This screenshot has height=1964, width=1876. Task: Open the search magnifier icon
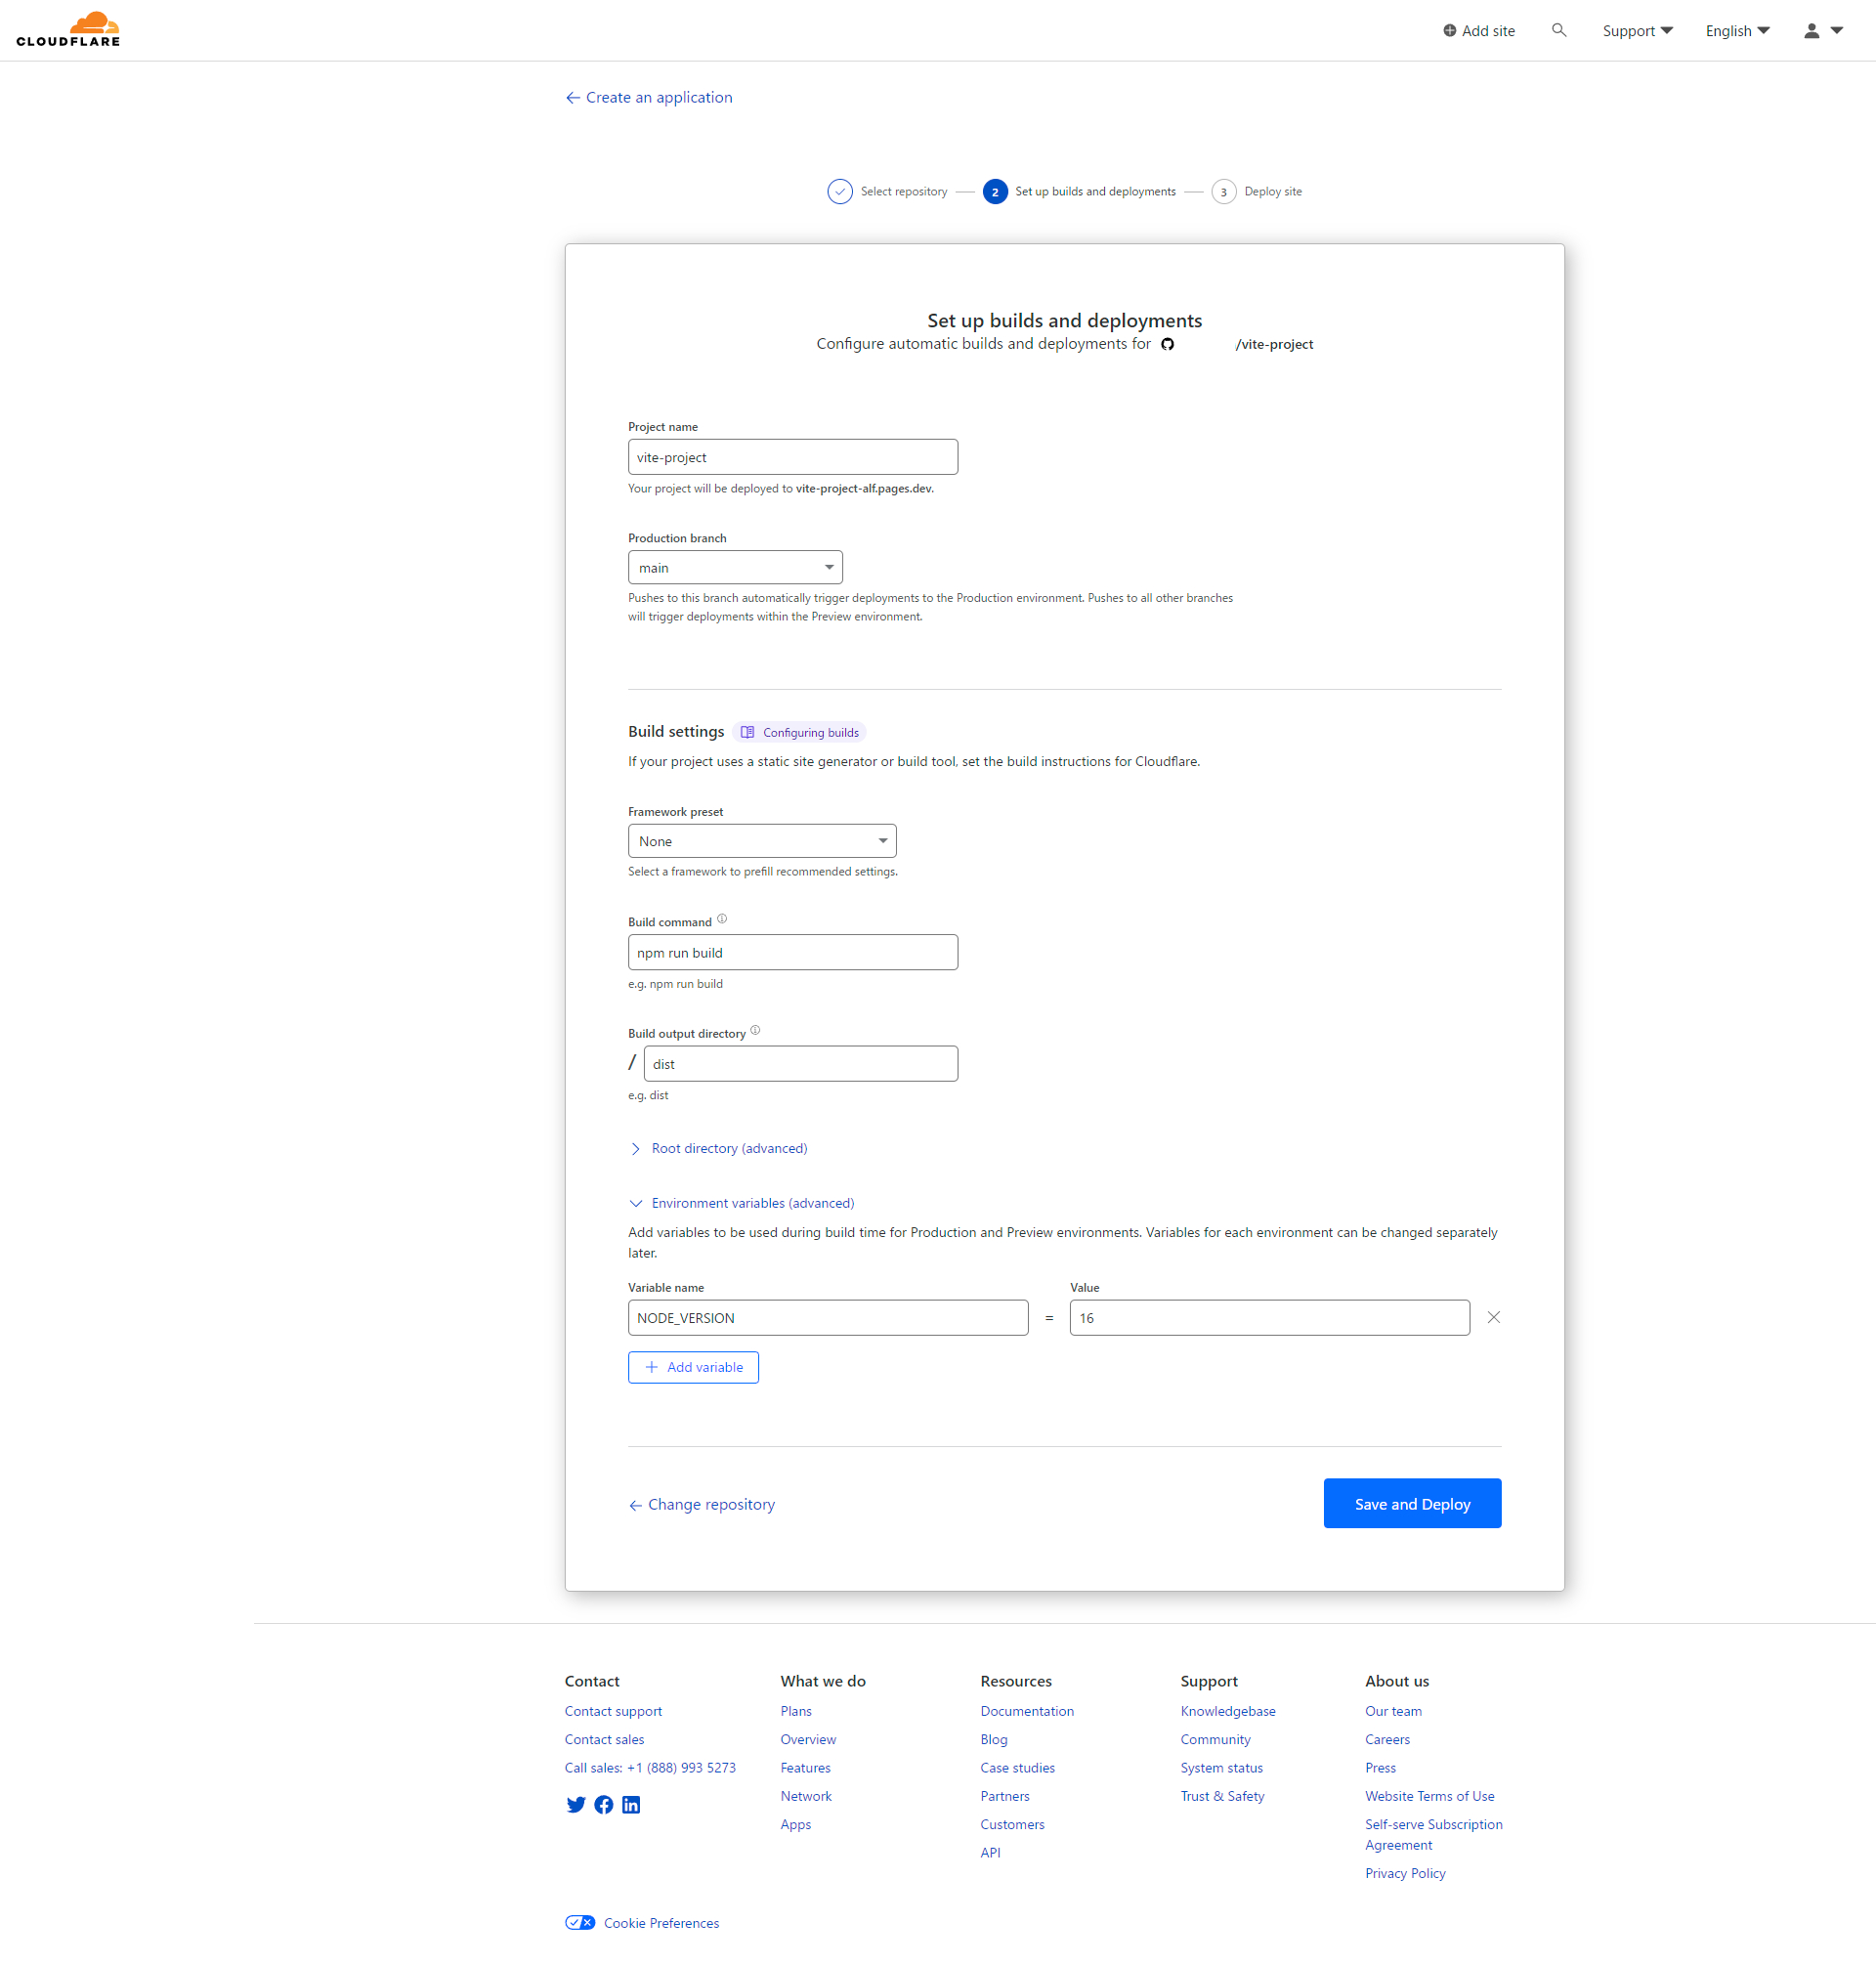(1558, 30)
